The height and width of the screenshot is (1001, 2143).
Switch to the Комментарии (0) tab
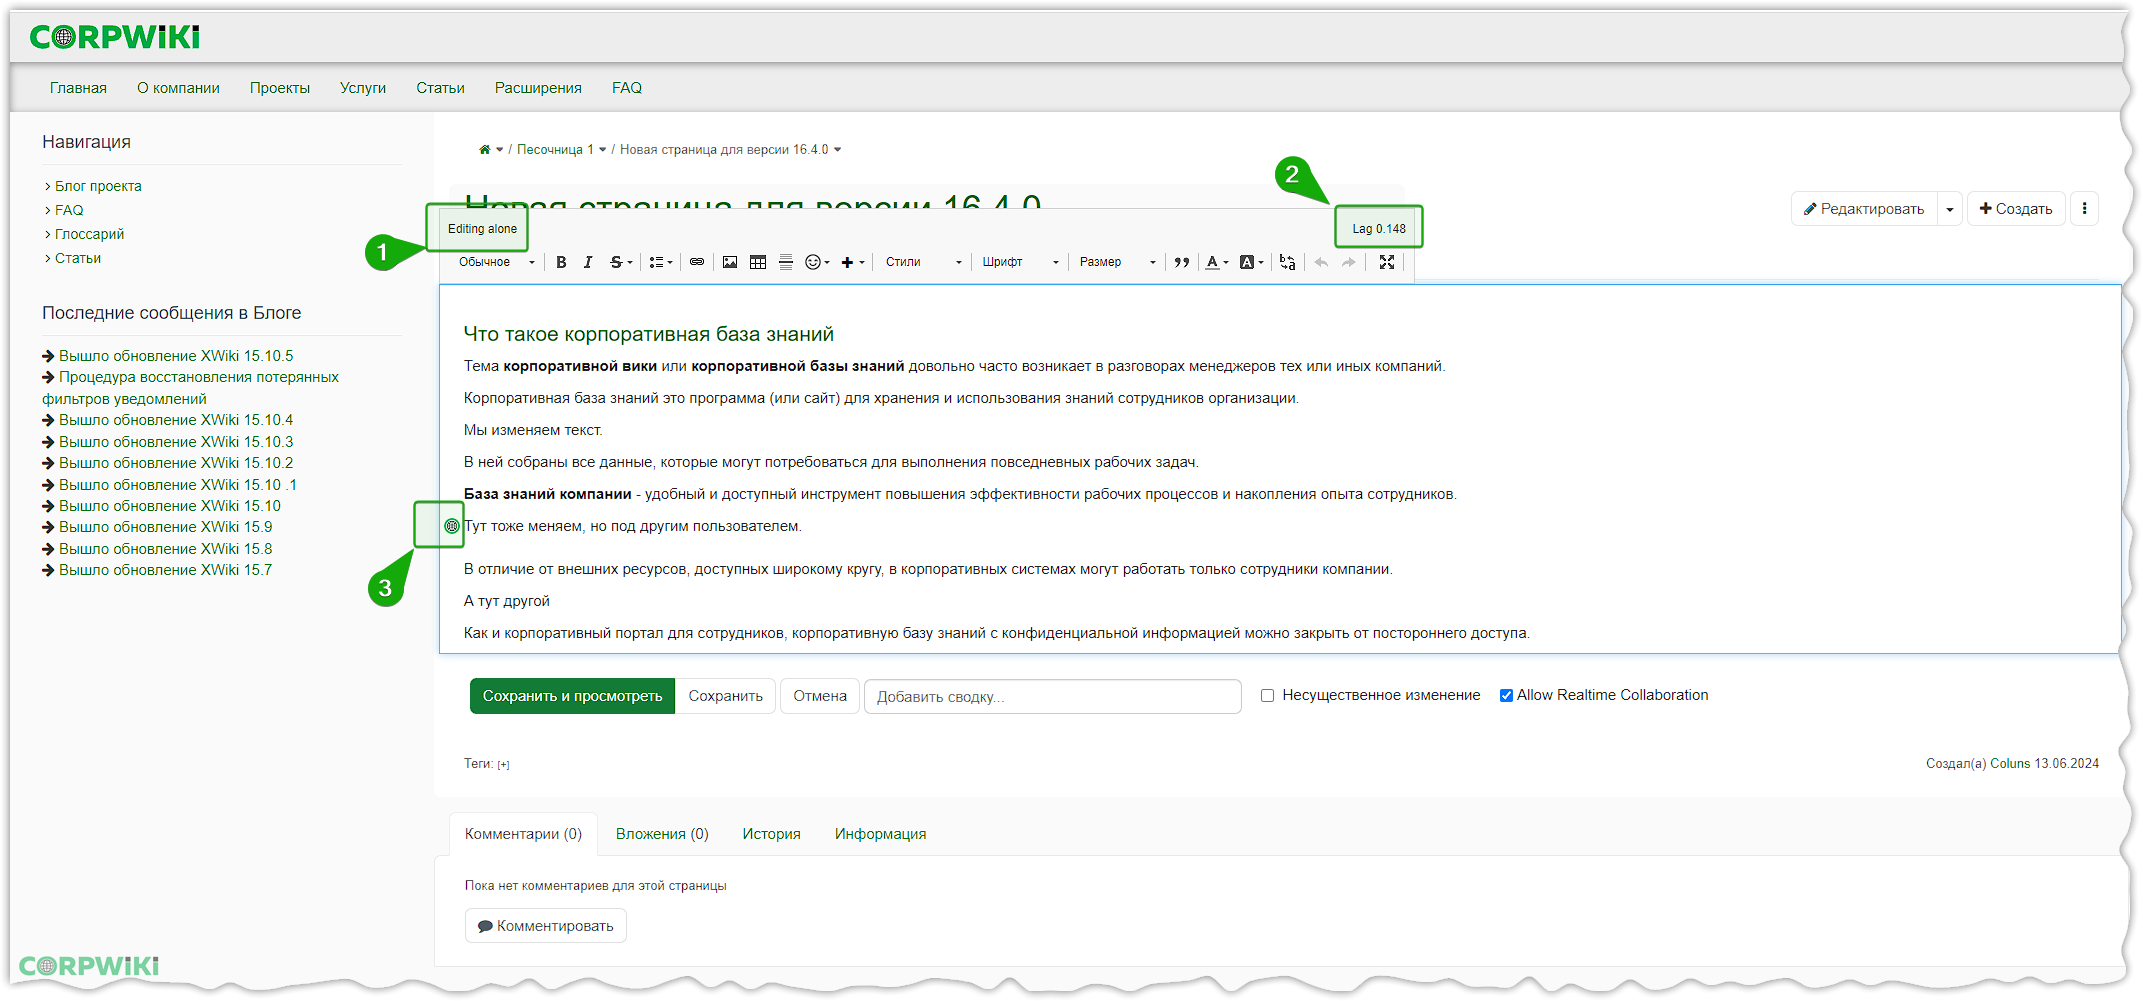[523, 834]
